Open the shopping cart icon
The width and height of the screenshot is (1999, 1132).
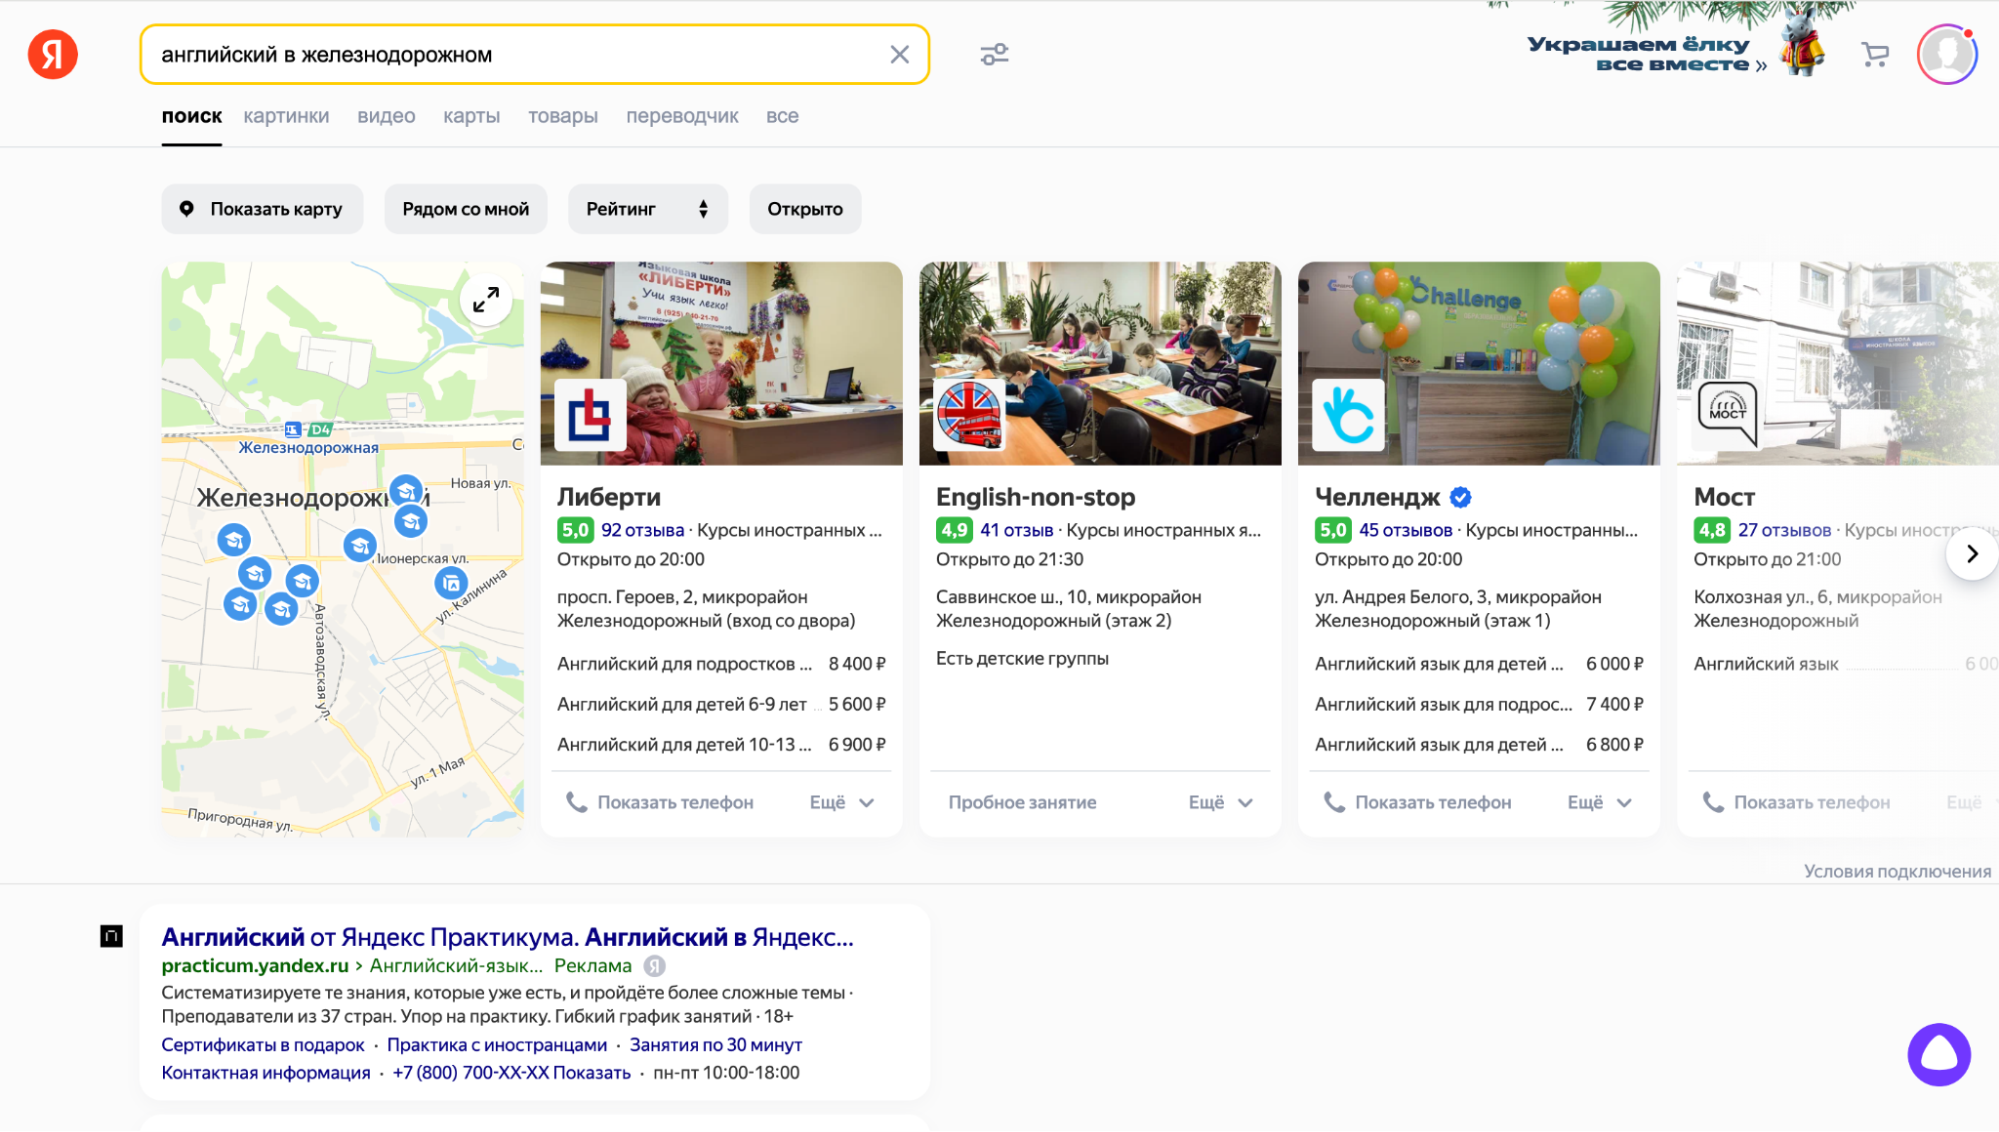[x=1875, y=55]
